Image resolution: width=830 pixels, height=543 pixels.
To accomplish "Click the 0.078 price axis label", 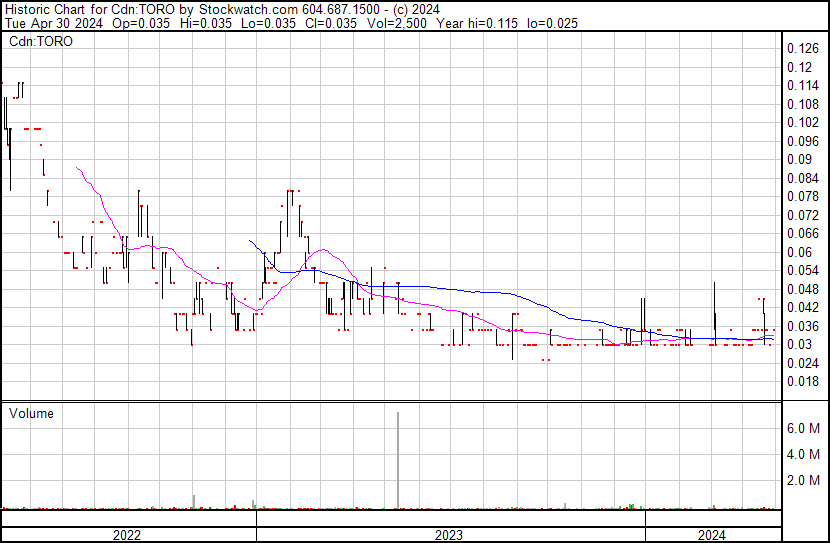I will point(803,196).
